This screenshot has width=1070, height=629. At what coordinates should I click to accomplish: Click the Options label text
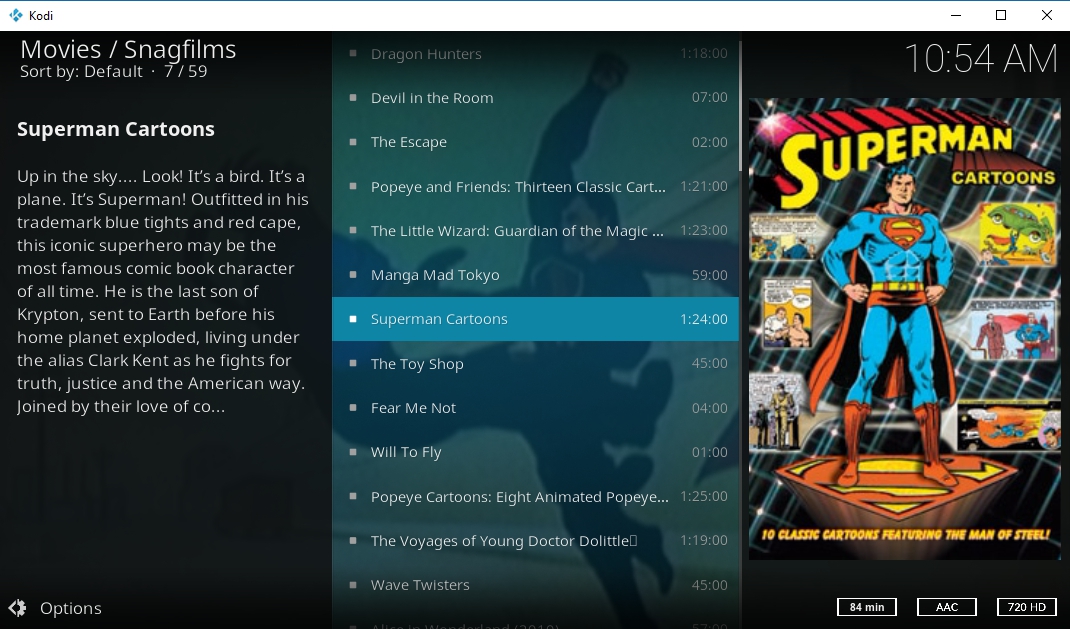[x=71, y=608]
